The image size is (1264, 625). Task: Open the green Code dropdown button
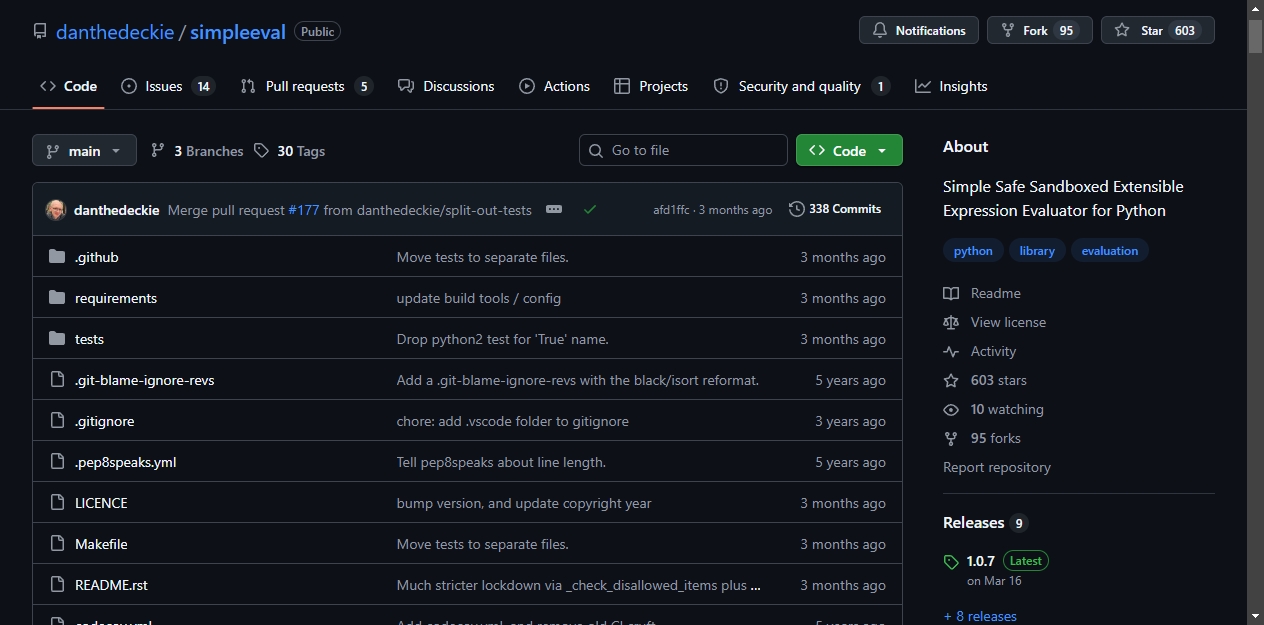tap(849, 150)
